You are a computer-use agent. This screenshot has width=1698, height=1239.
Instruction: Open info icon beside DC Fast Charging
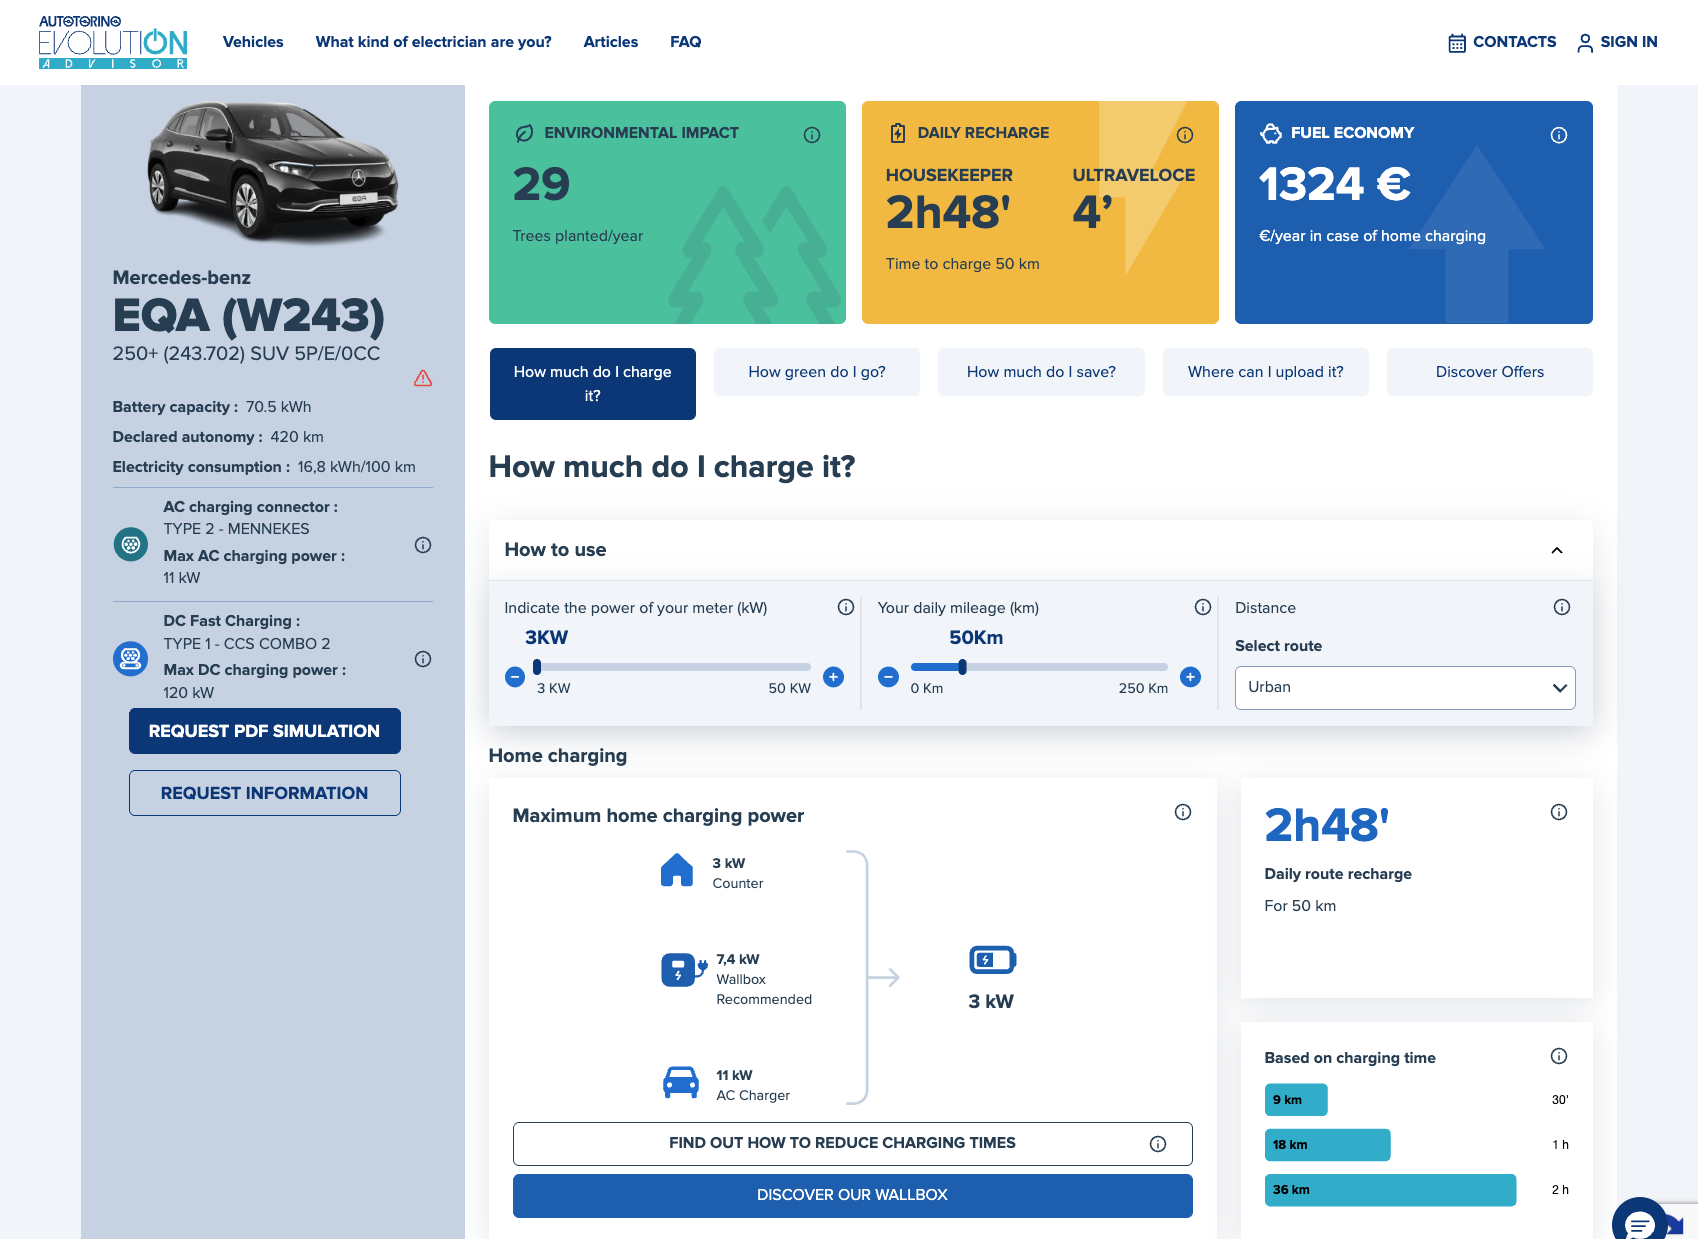423,659
